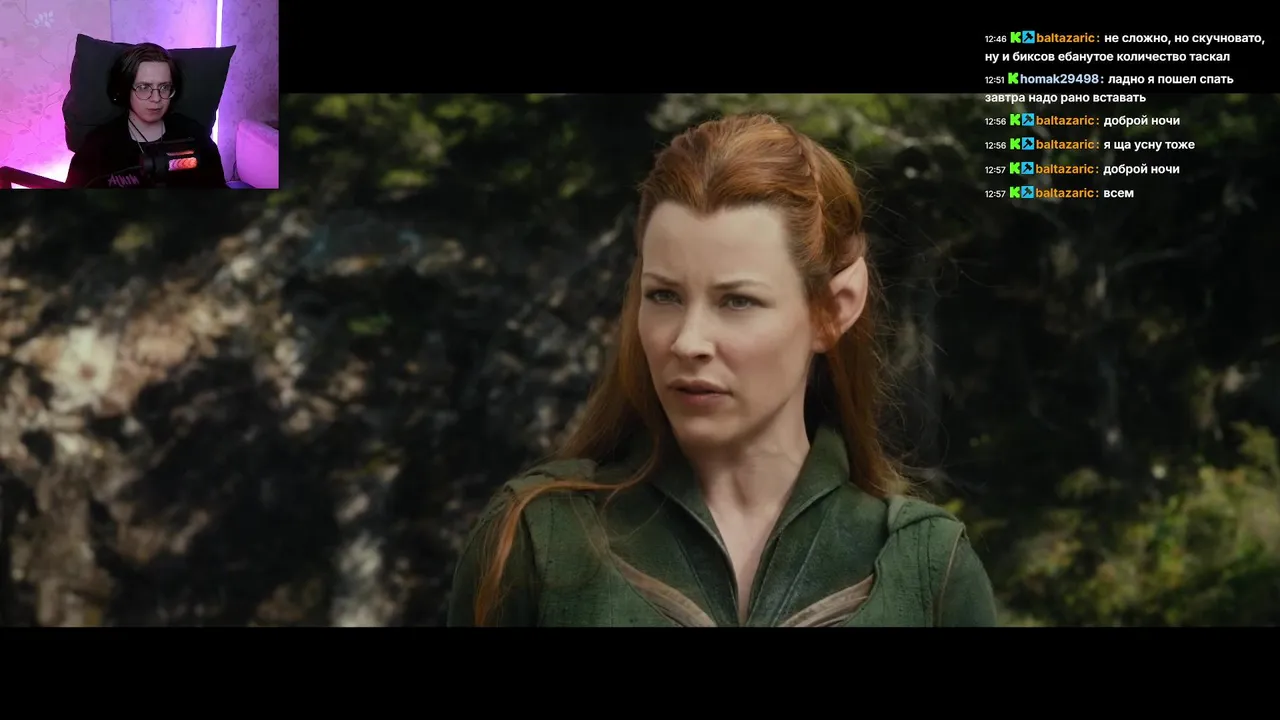Click the Kick badge in the 'я ща усну тоже' row

point(1016,145)
